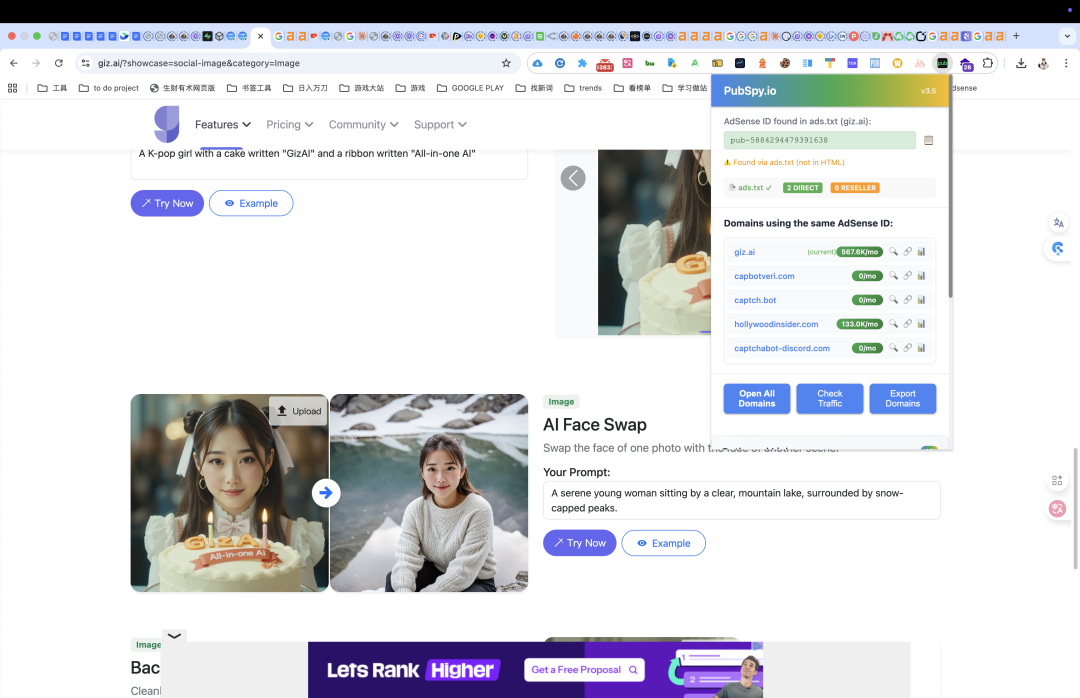Open the chart icon for capbotveri.com

click(x=922, y=276)
